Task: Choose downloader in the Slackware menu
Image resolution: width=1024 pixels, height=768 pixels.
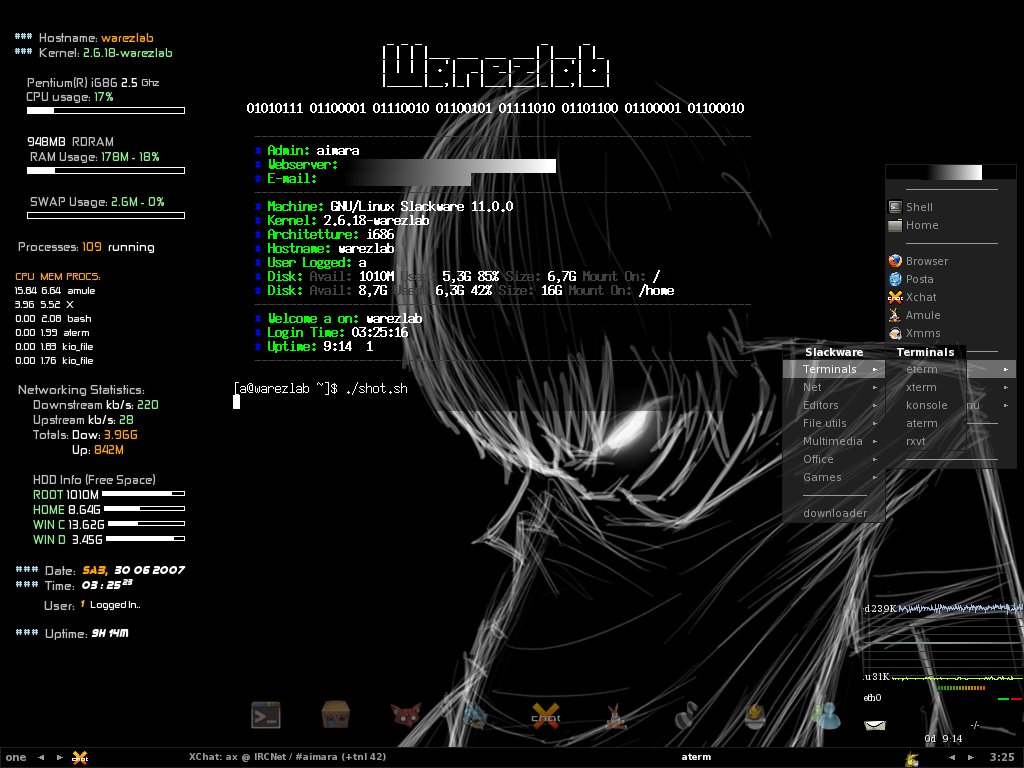Action: pos(834,513)
